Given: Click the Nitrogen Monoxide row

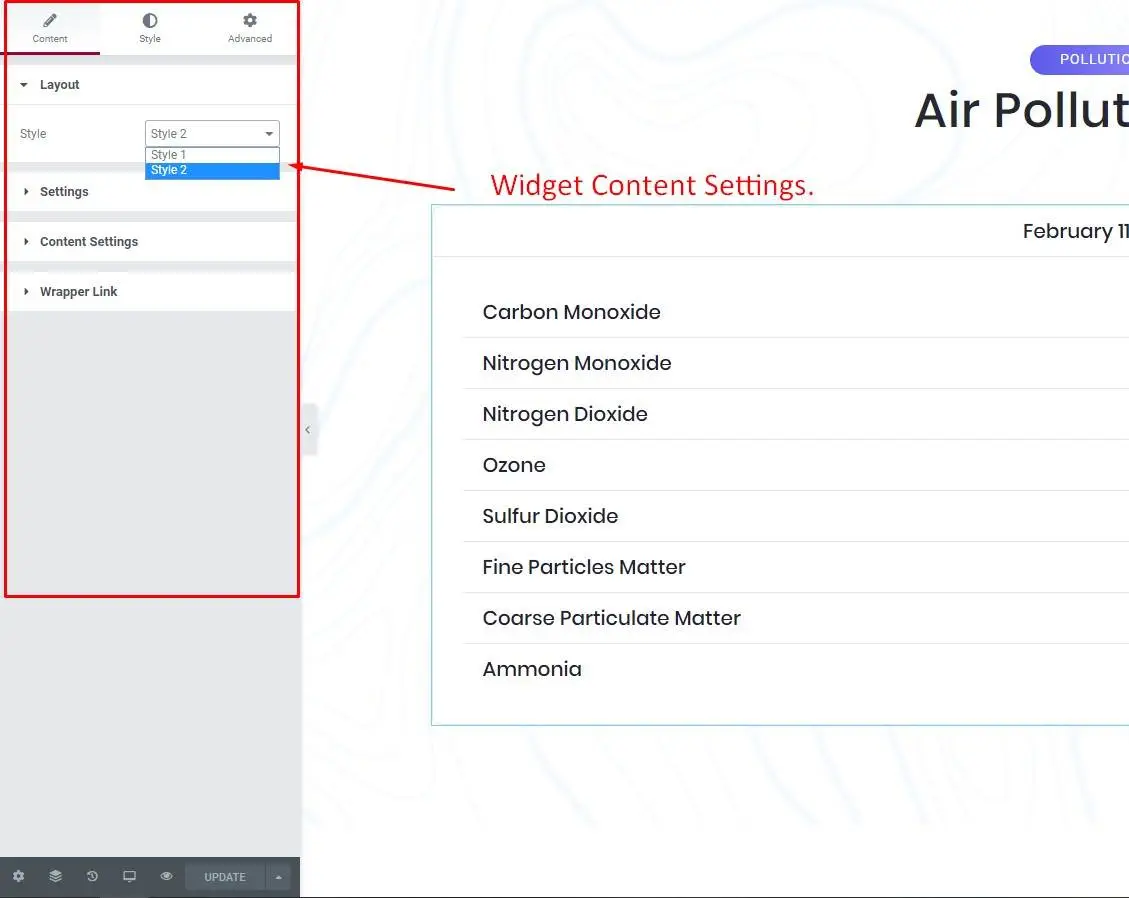Looking at the screenshot, I should (x=796, y=364).
